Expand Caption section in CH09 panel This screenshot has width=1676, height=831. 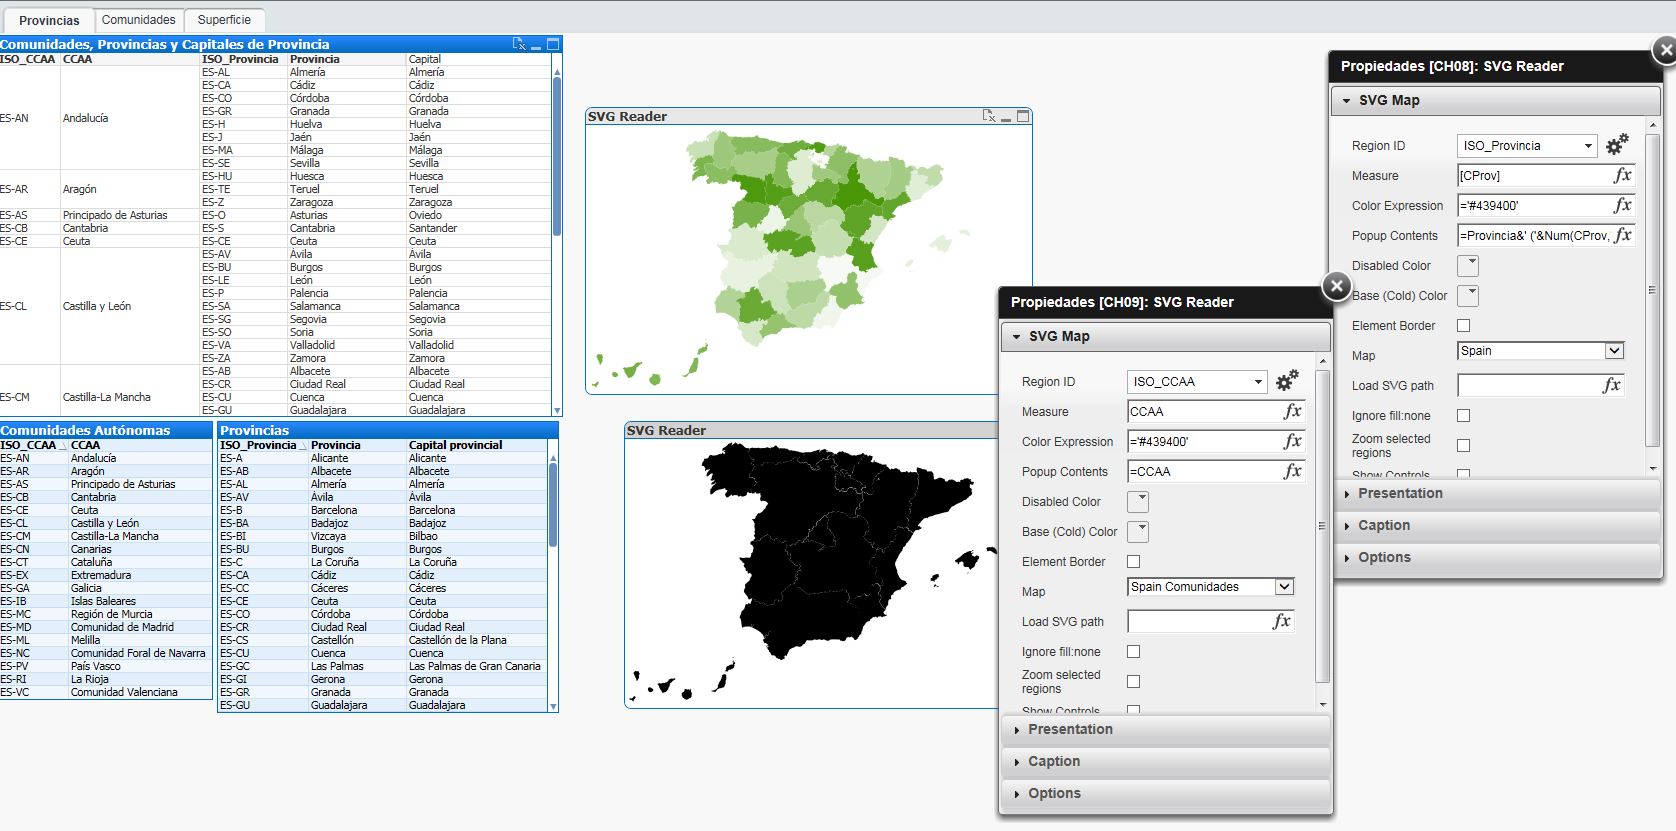[1166, 761]
